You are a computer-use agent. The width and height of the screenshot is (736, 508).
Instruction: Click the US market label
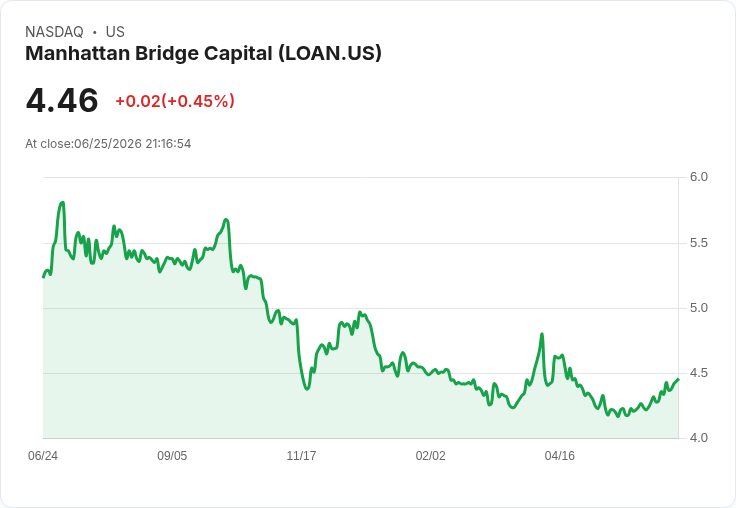(115, 32)
